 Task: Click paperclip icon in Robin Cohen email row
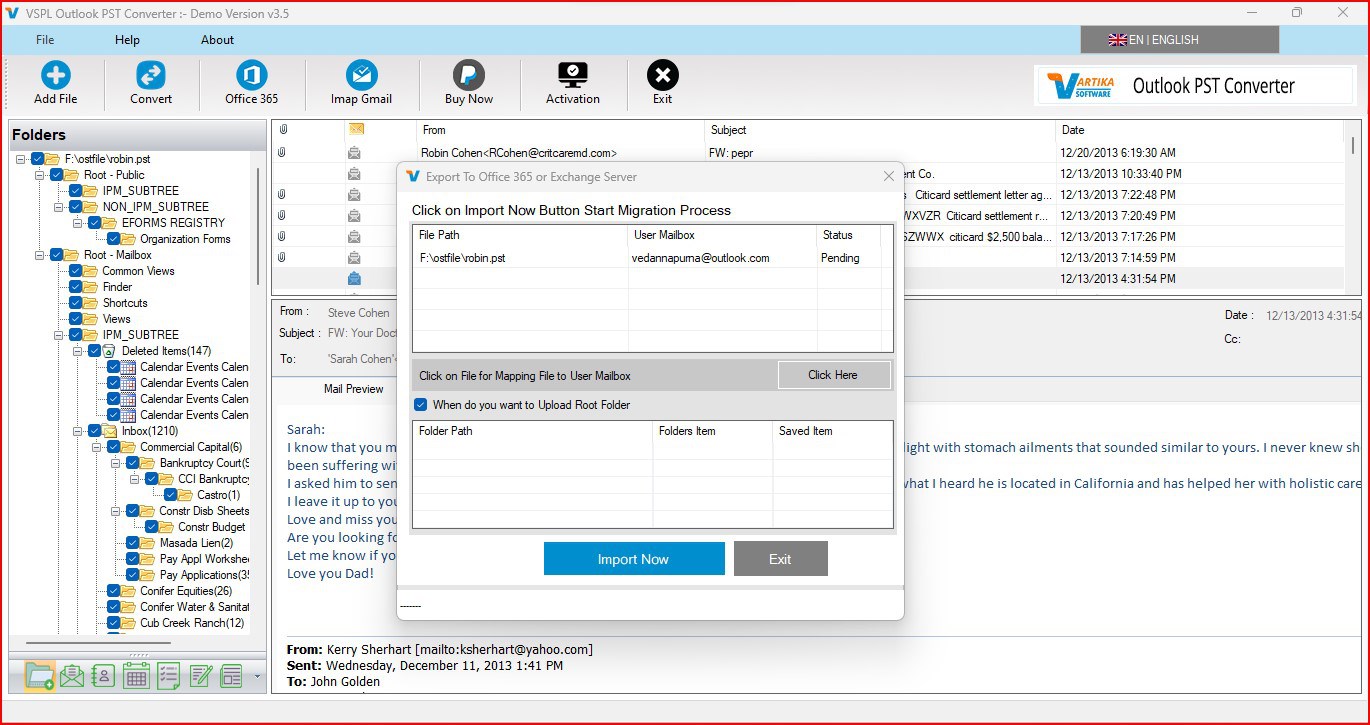click(283, 153)
